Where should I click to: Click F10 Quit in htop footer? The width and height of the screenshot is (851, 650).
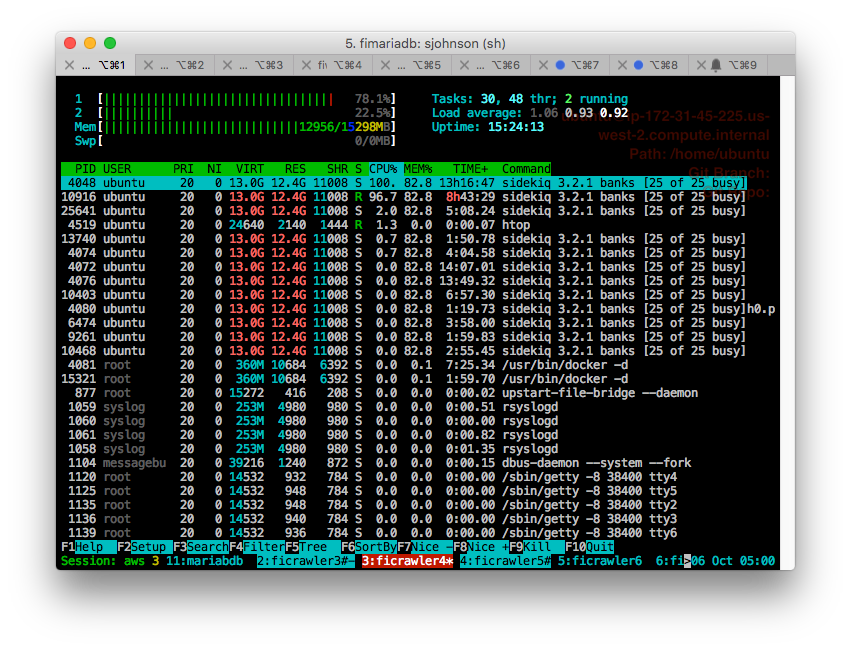[589, 546]
